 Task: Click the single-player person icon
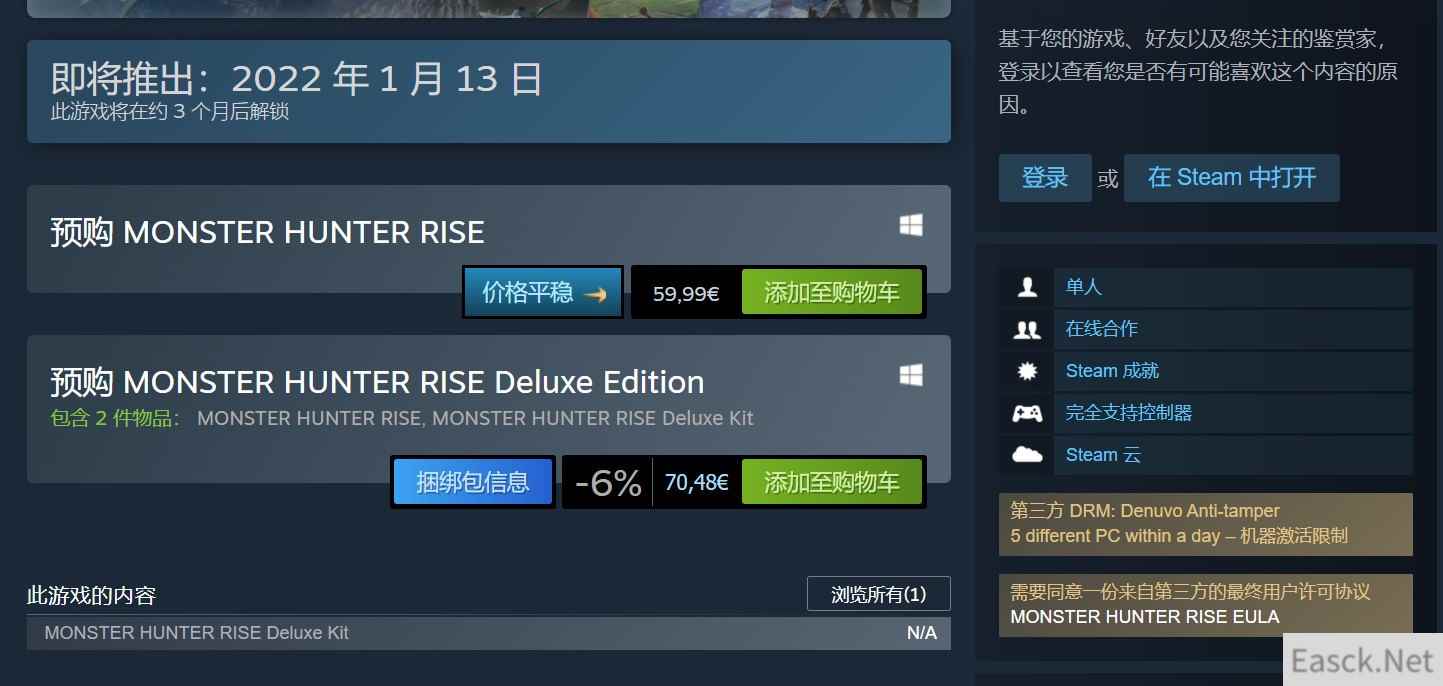click(x=1027, y=287)
